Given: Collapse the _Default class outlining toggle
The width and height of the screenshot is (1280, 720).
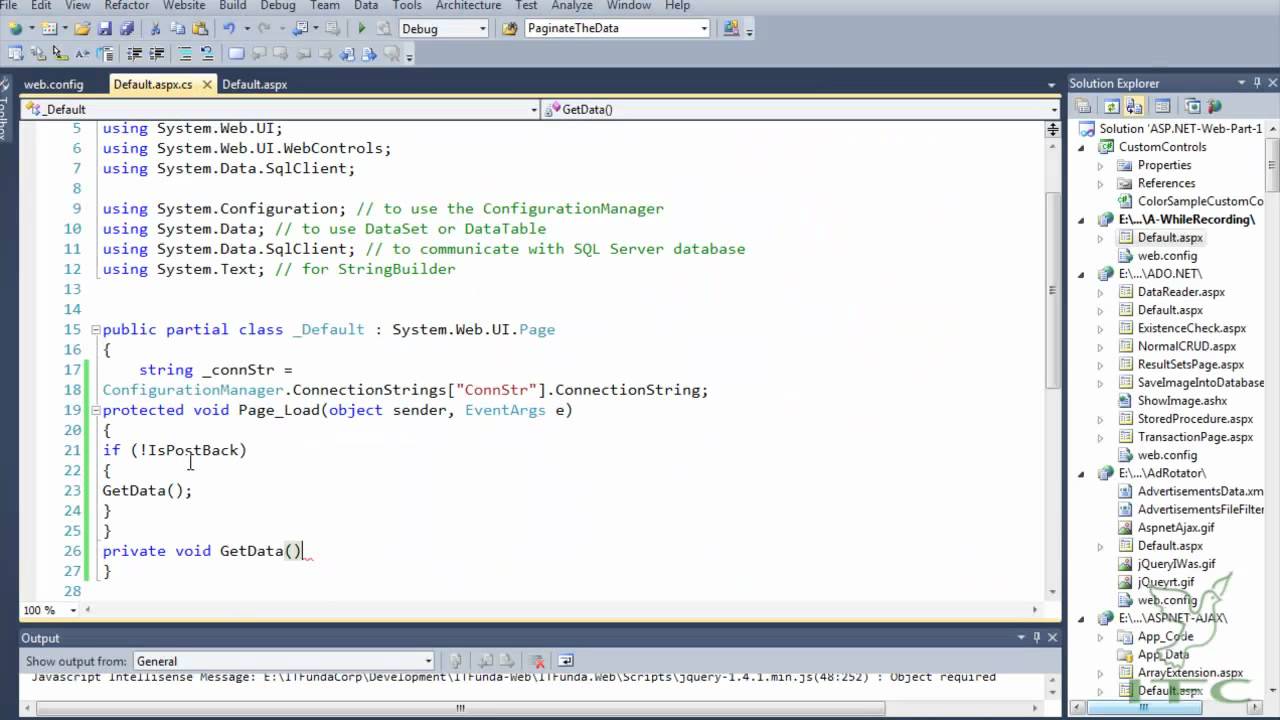Looking at the screenshot, I should click(95, 329).
